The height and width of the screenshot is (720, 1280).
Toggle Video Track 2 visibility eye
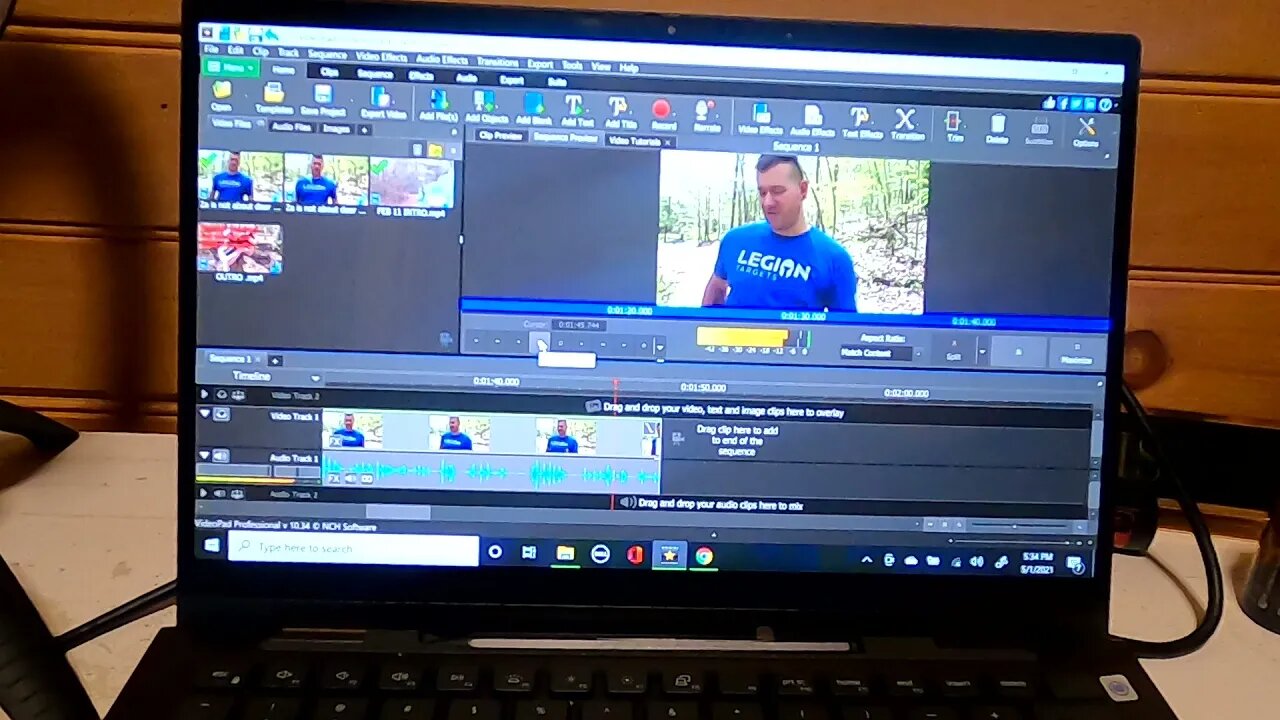pyautogui.click(x=221, y=395)
